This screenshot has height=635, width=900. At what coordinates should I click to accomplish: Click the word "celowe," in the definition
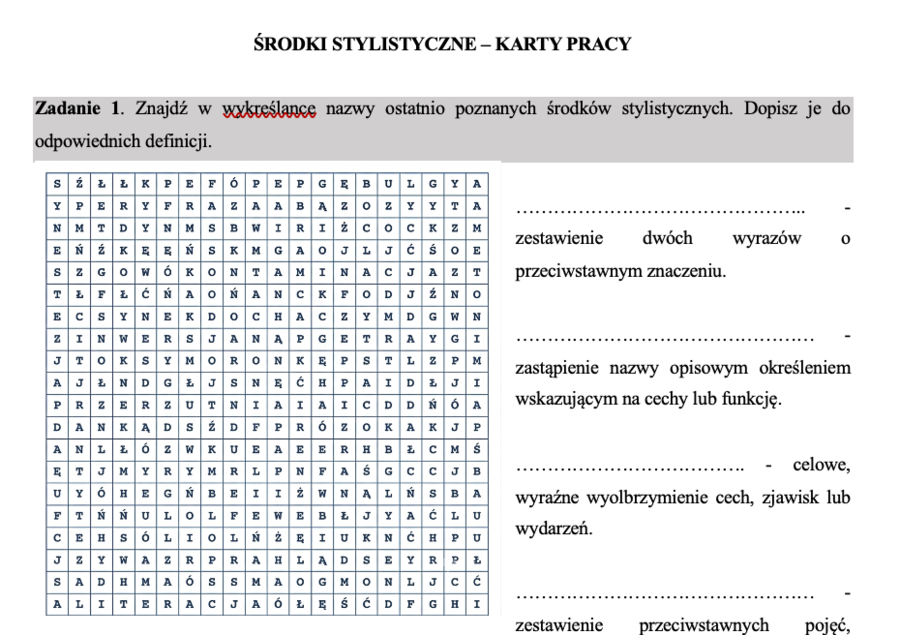coord(821,464)
